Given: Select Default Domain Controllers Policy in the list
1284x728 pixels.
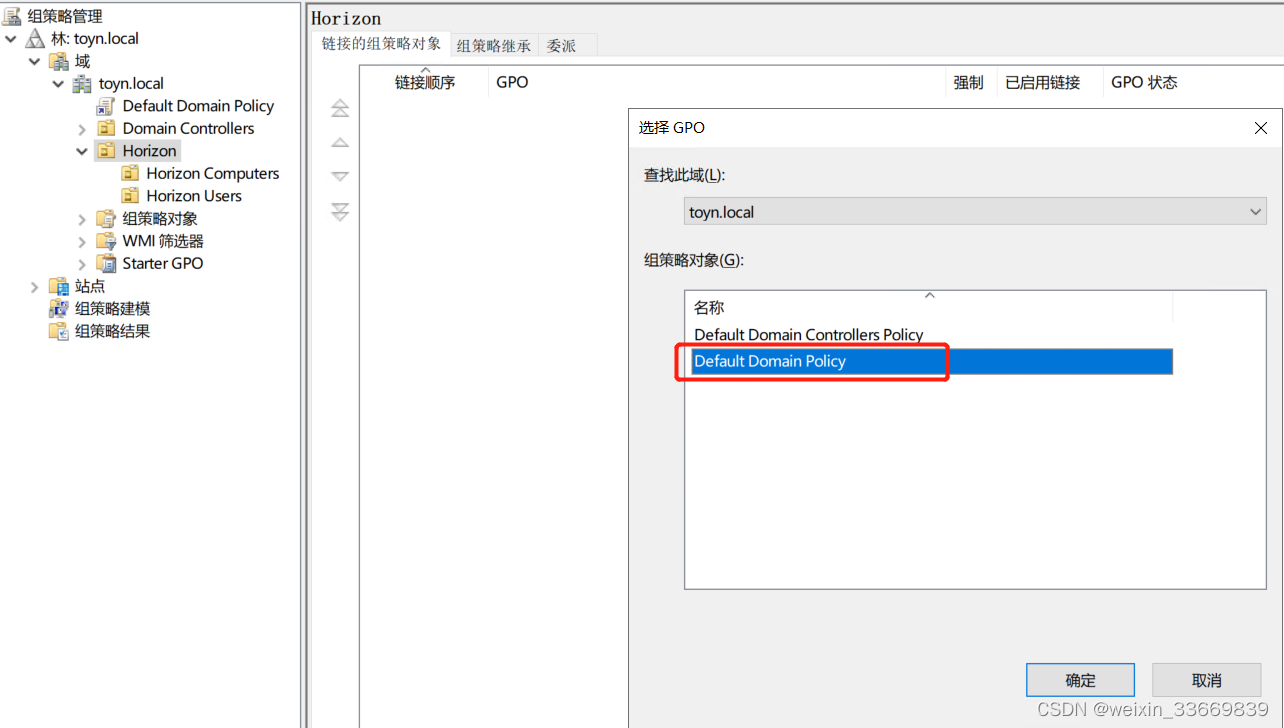Looking at the screenshot, I should (809, 335).
